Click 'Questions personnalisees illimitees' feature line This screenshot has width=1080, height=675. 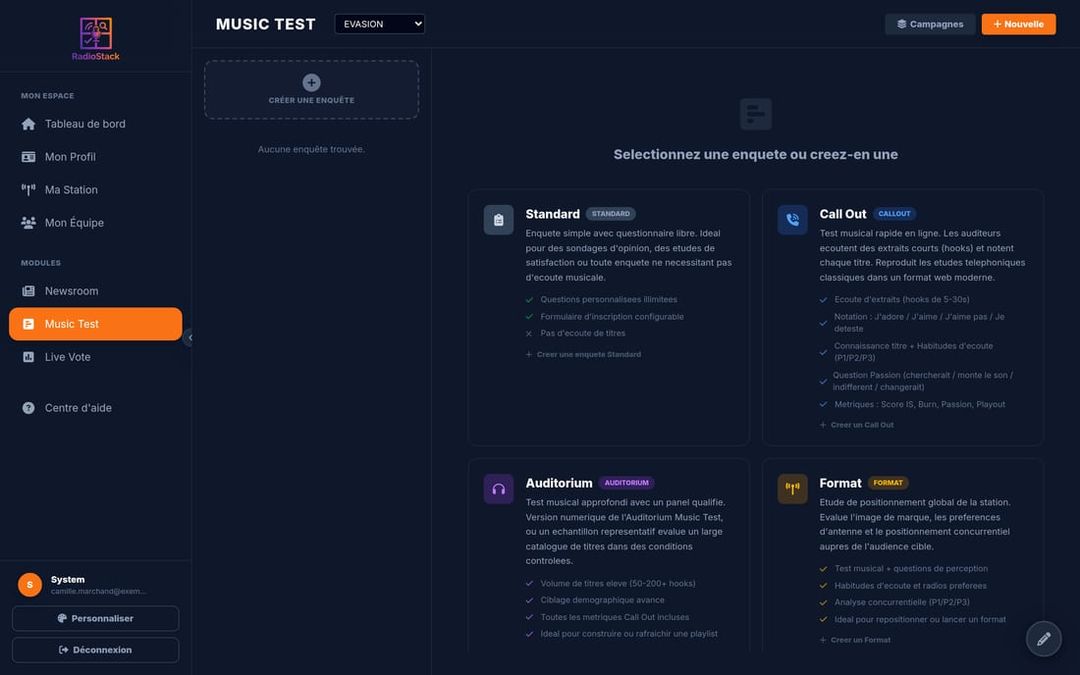coord(609,300)
